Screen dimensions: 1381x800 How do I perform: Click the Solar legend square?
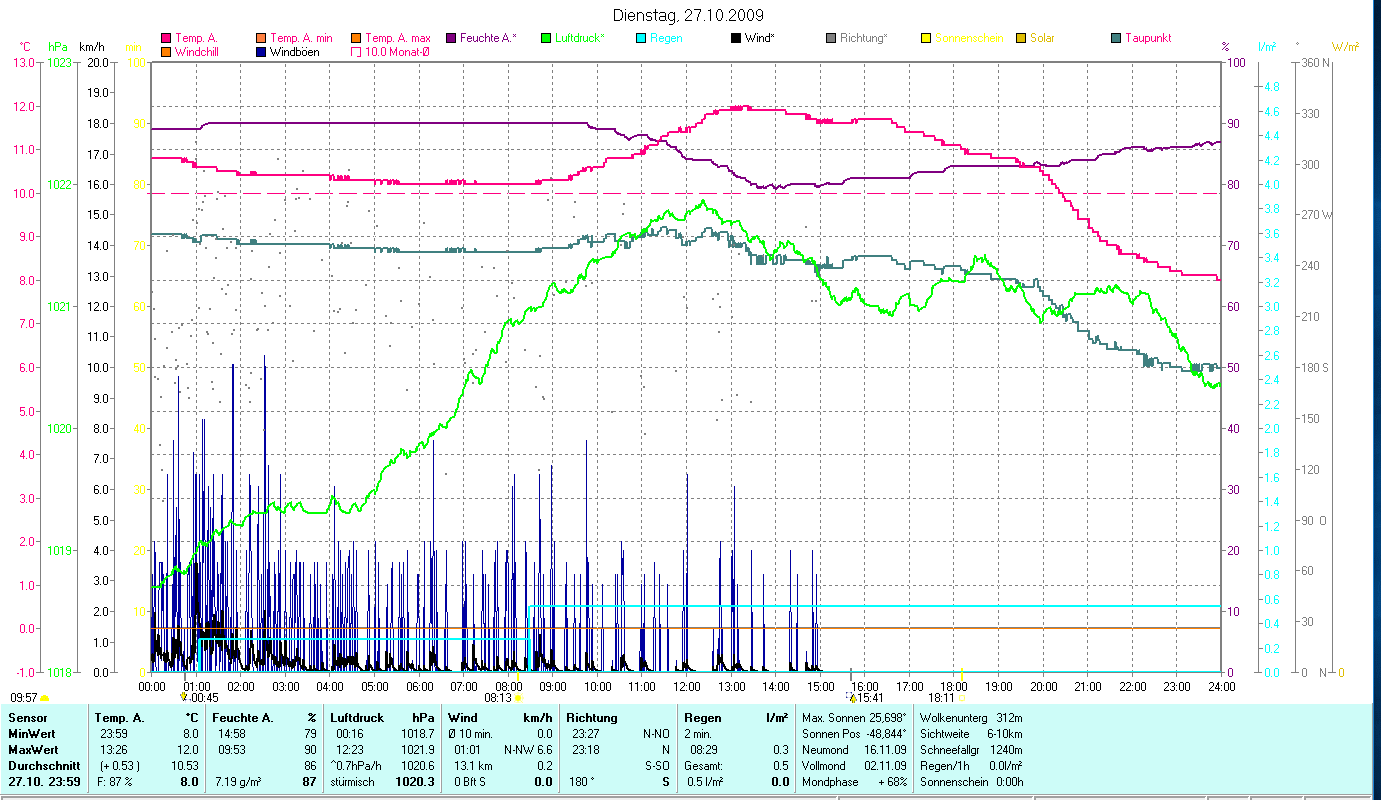tap(1021, 38)
